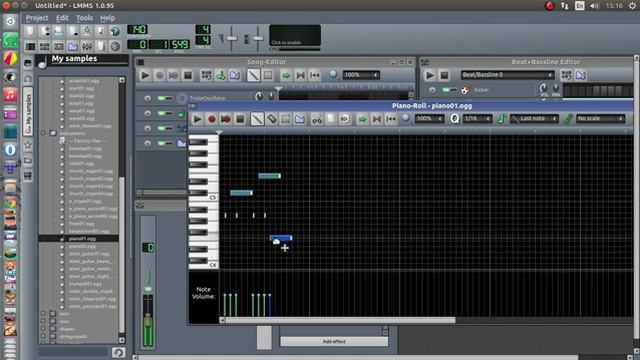The image size is (640, 360).
Task: Mute the fourth Song-Editor track
Action: 162,144
